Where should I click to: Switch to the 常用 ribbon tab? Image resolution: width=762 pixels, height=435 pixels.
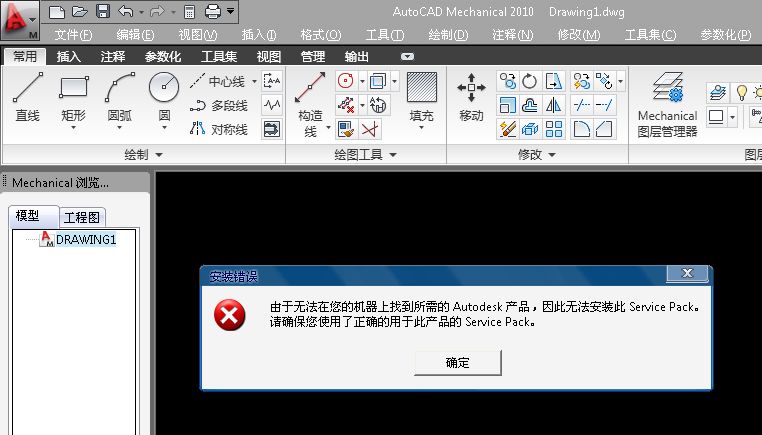[25, 56]
